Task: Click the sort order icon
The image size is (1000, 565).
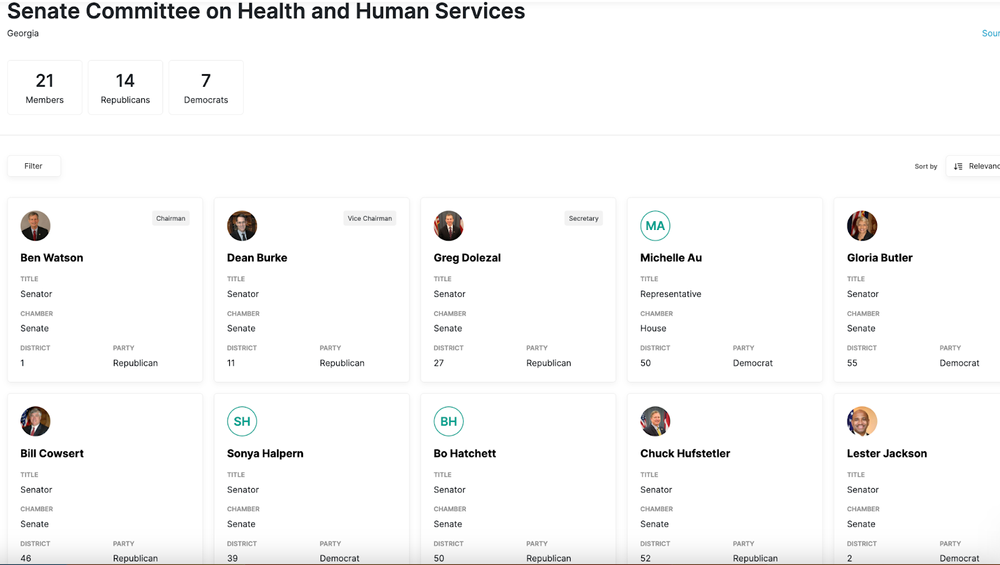Action: pyautogui.click(x=958, y=167)
